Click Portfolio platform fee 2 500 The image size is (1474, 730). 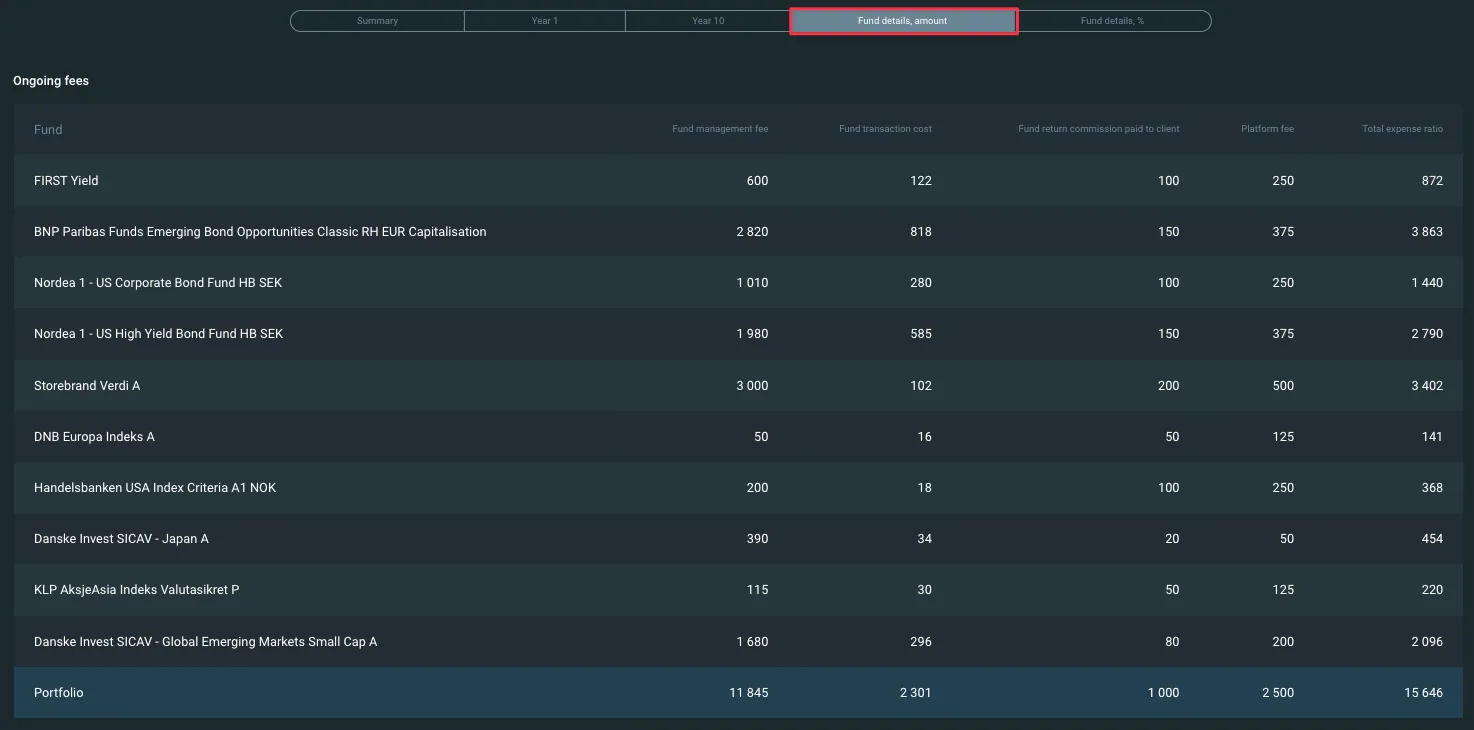[x=1278, y=693]
